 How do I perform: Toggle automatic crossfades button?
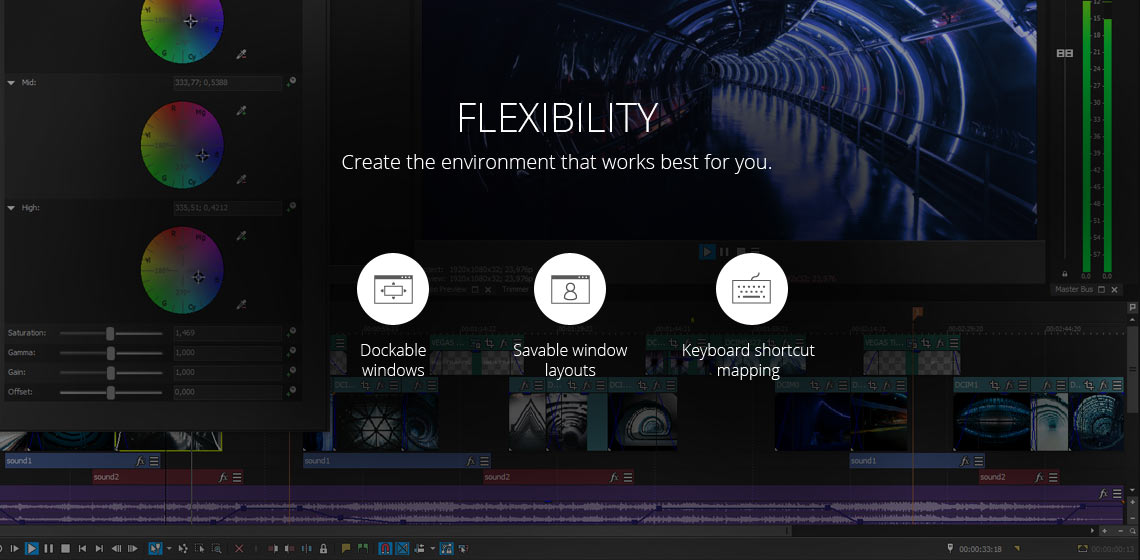click(402, 548)
